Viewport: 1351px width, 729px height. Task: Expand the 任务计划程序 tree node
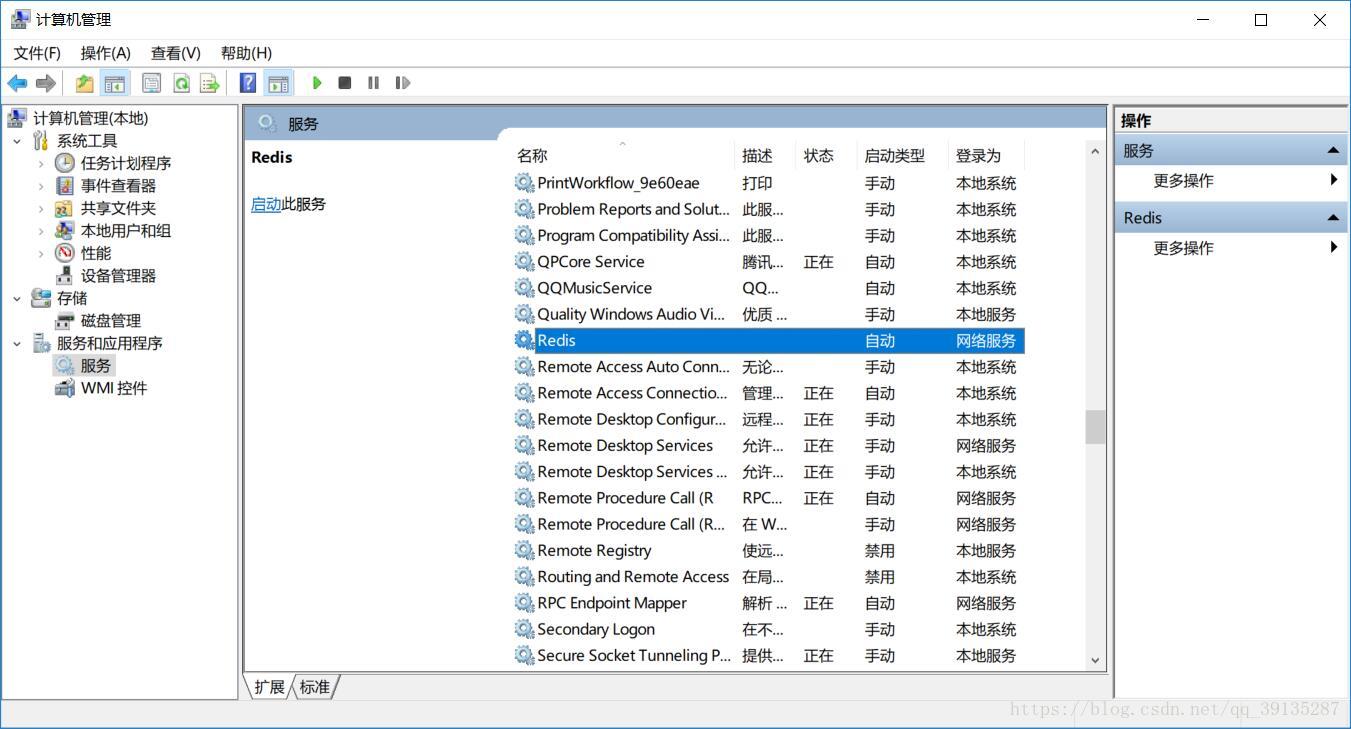41,163
